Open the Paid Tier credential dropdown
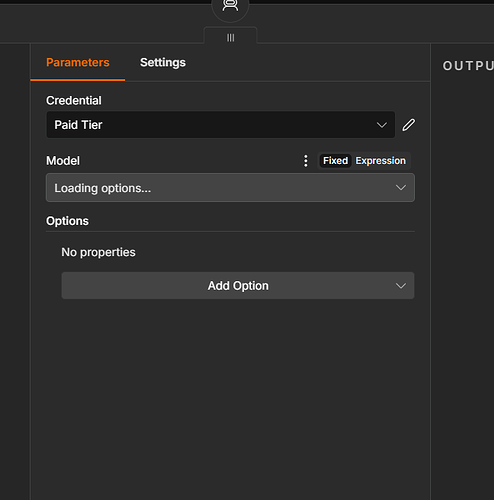The image size is (494, 500). [x=221, y=125]
